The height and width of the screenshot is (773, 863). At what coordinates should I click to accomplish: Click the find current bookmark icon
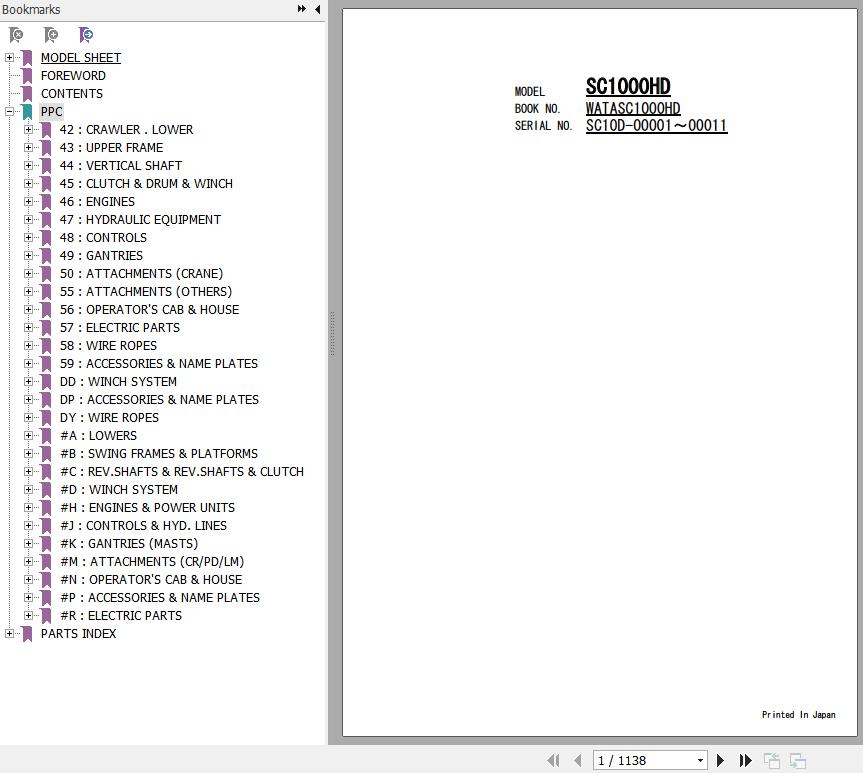[85, 35]
